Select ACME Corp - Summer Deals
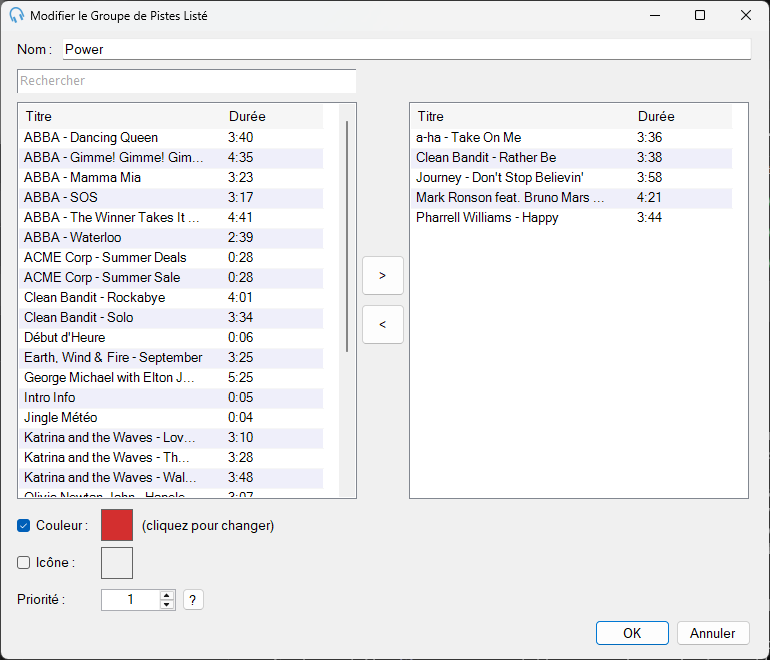 point(171,258)
